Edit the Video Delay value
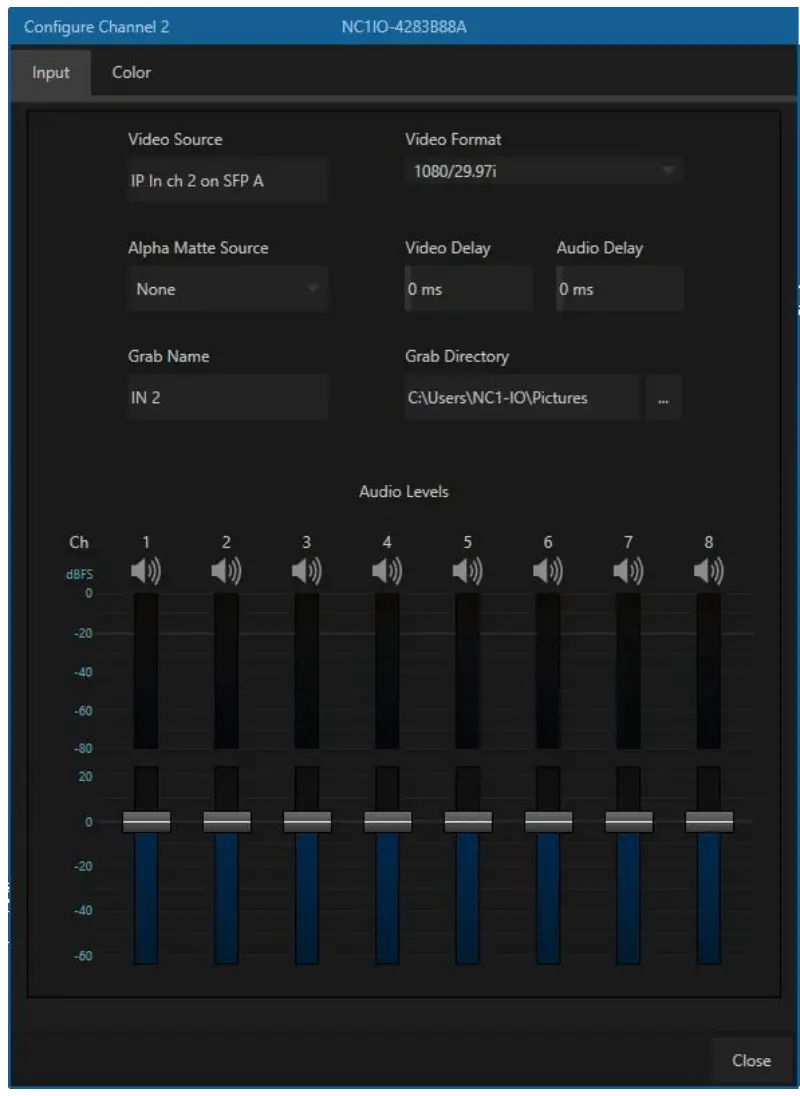 (x=468, y=289)
